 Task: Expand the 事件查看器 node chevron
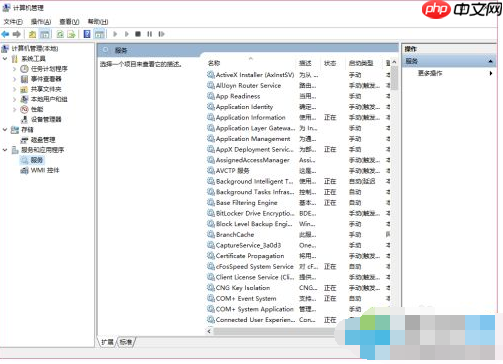pos(14,79)
